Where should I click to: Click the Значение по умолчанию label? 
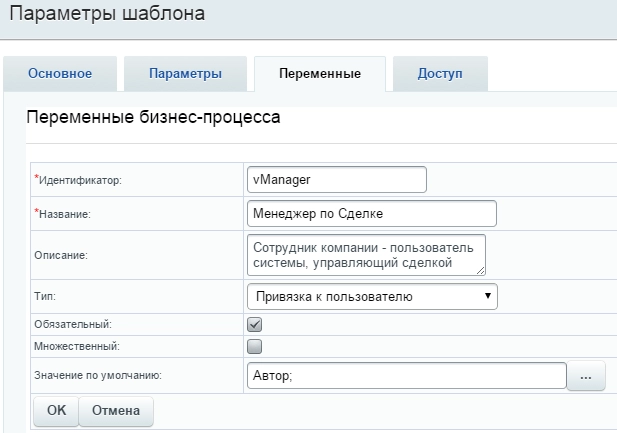(x=98, y=376)
